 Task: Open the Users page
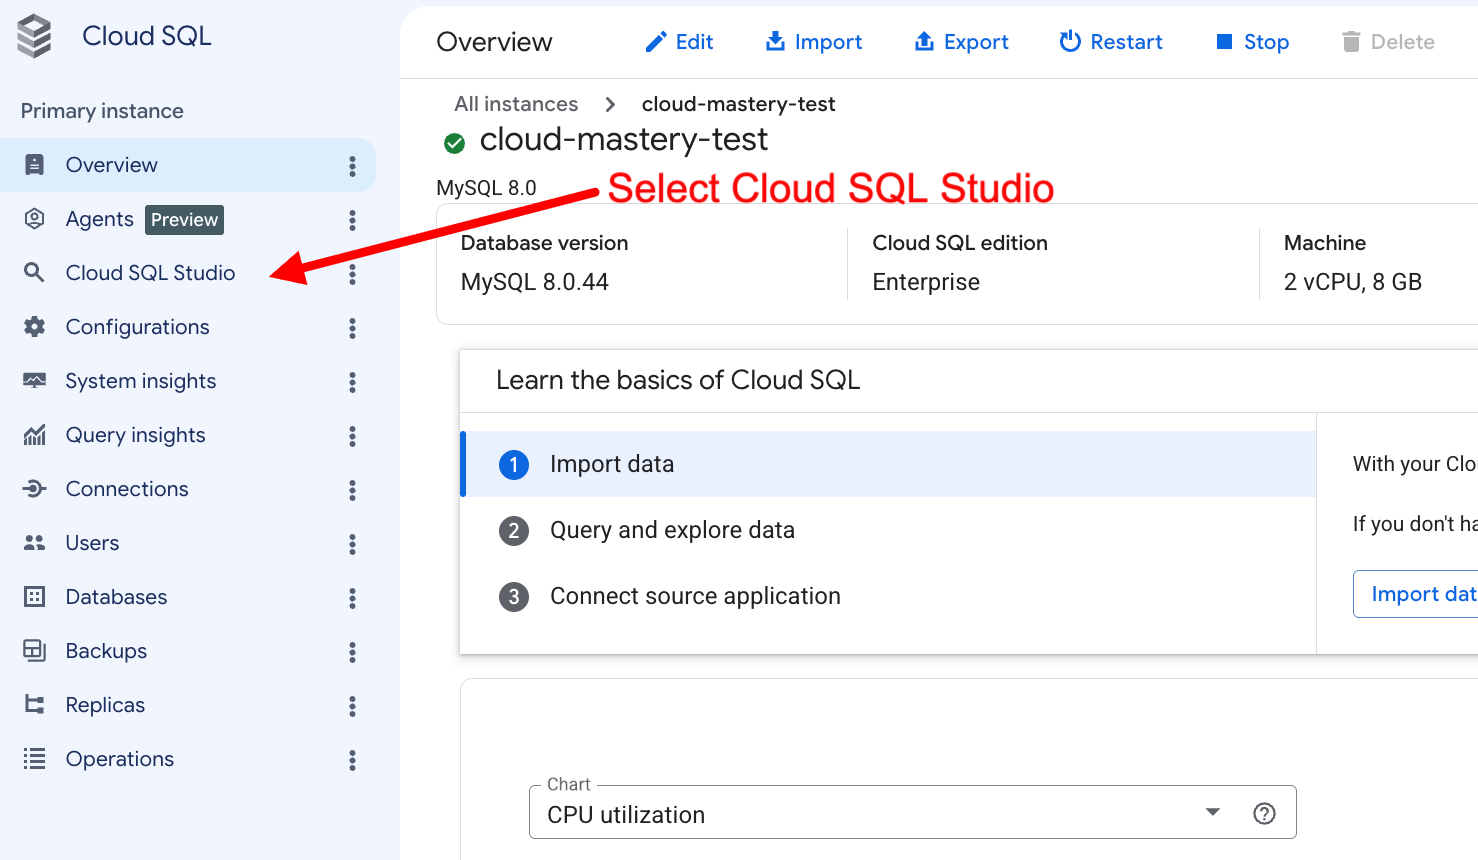(x=188, y=543)
